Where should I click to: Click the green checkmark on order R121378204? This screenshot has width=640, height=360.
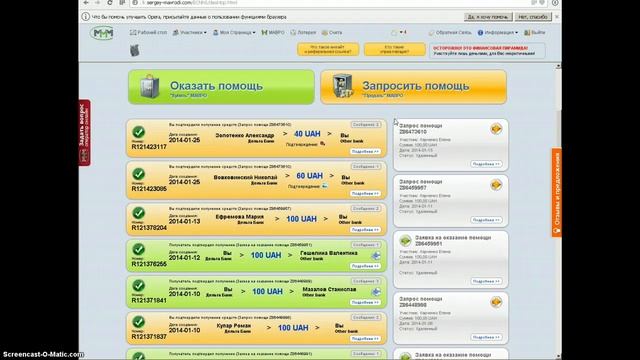point(138,213)
